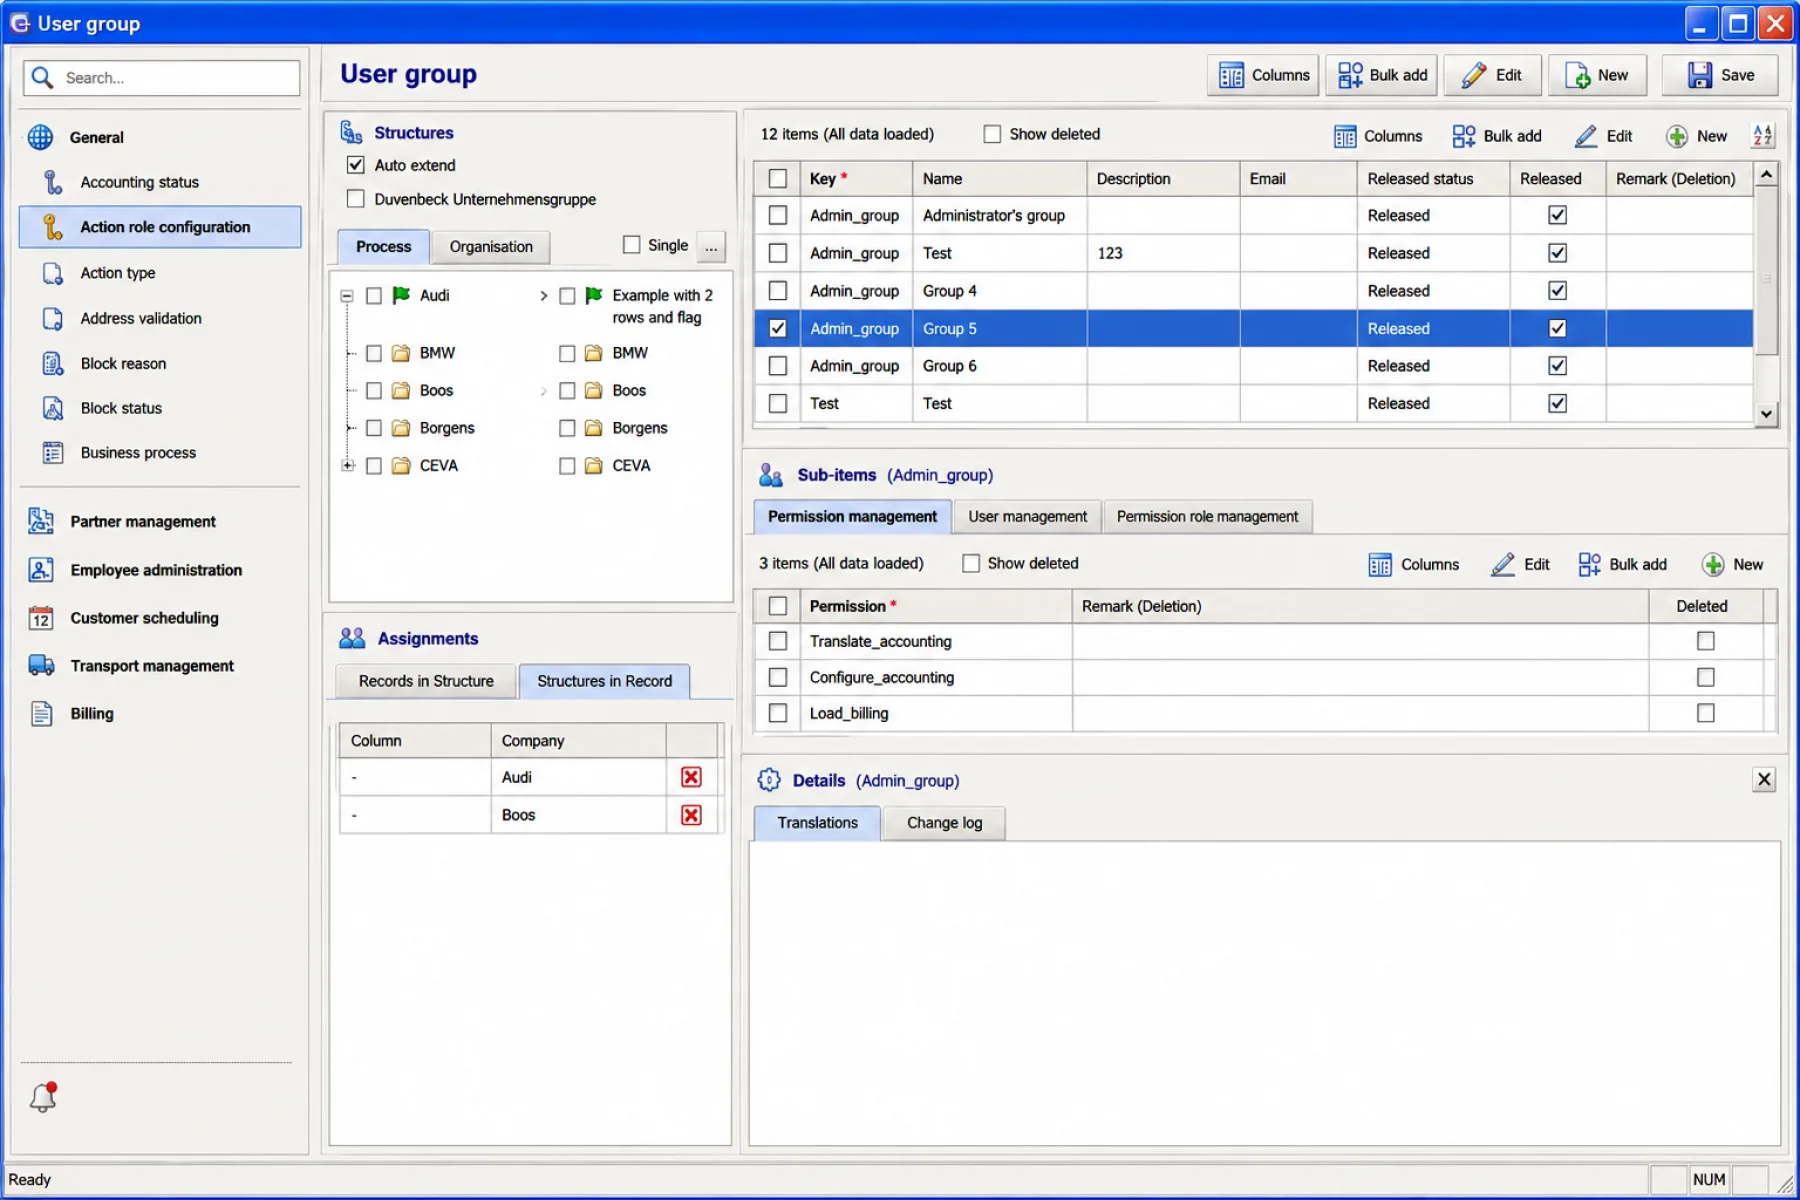Toggle Show deleted in user group list
Viewport: 1800px width, 1200px height.
[x=992, y=134]
